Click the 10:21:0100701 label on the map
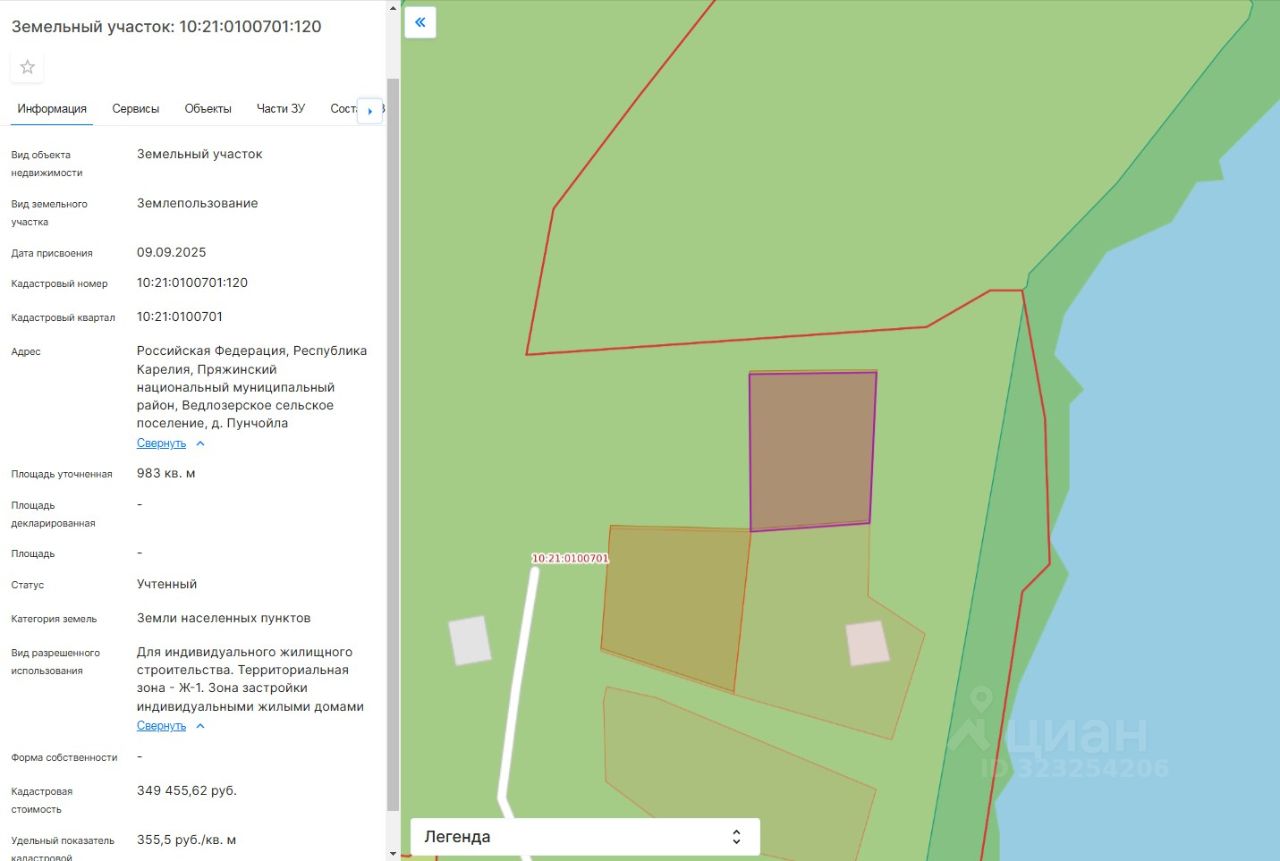The width and height of the screenshot is (1280, 861). (570, 559)
